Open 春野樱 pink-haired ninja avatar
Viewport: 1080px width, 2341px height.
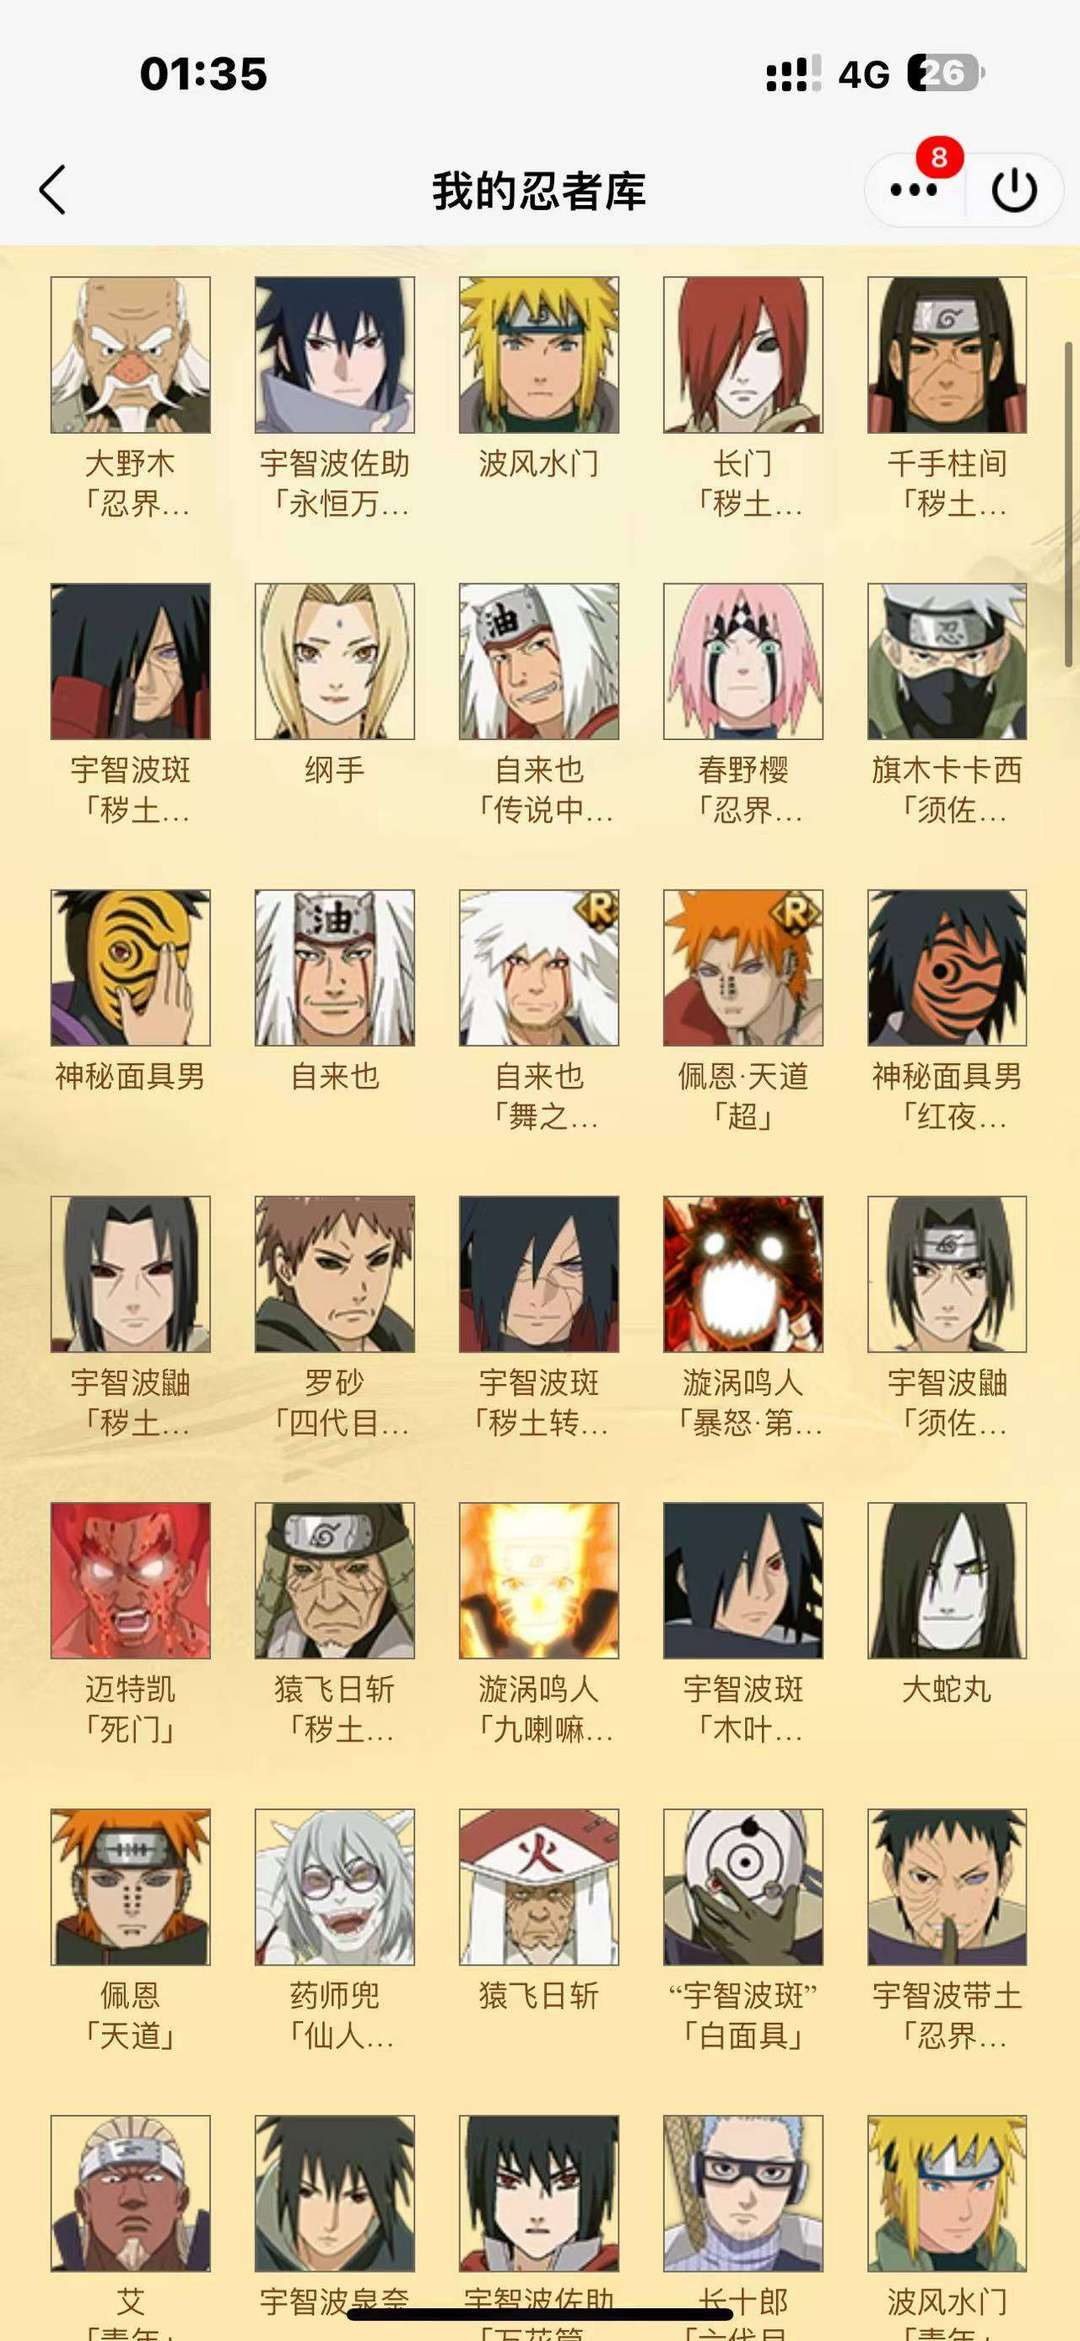click(743, 661)
